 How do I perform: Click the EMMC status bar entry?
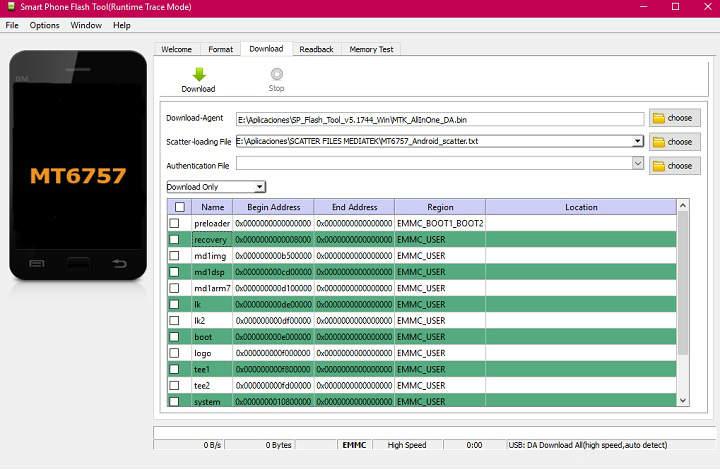click(x=354, y=445)
